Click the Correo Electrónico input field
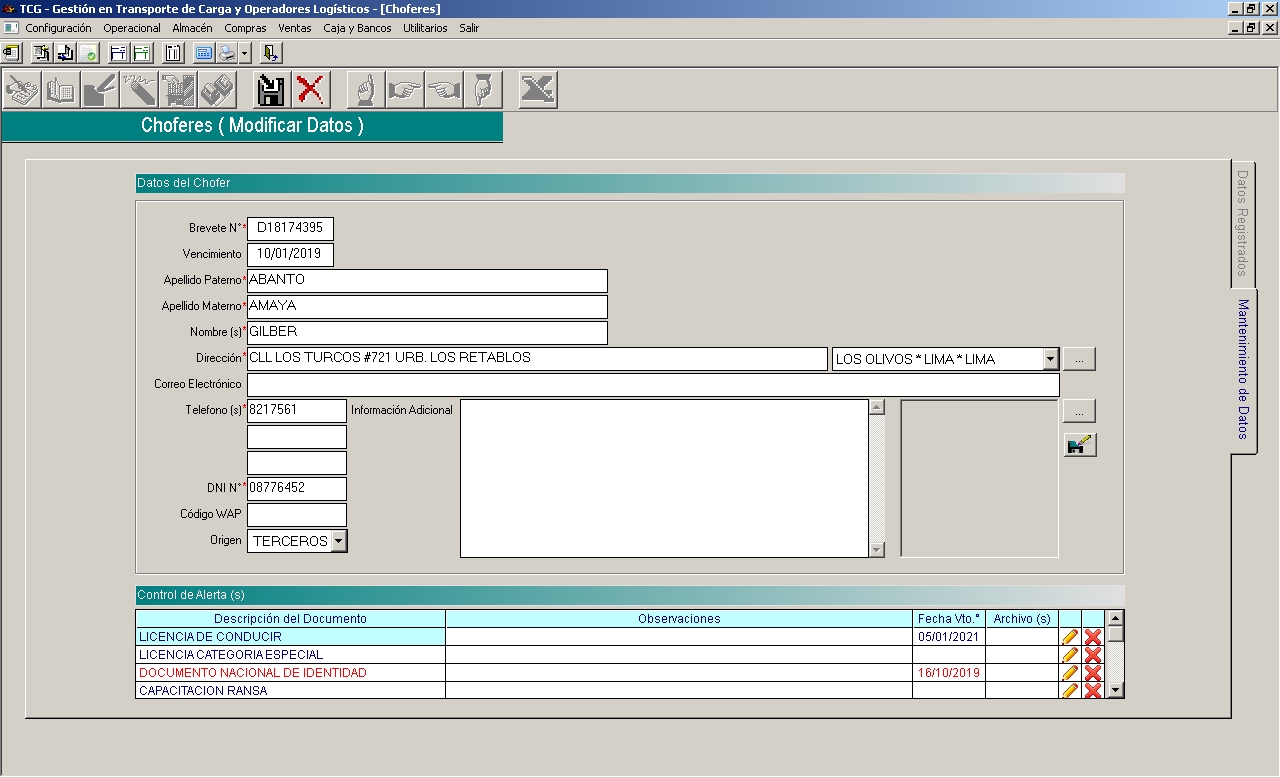1280x778 pixels. [x=652, y=385]
